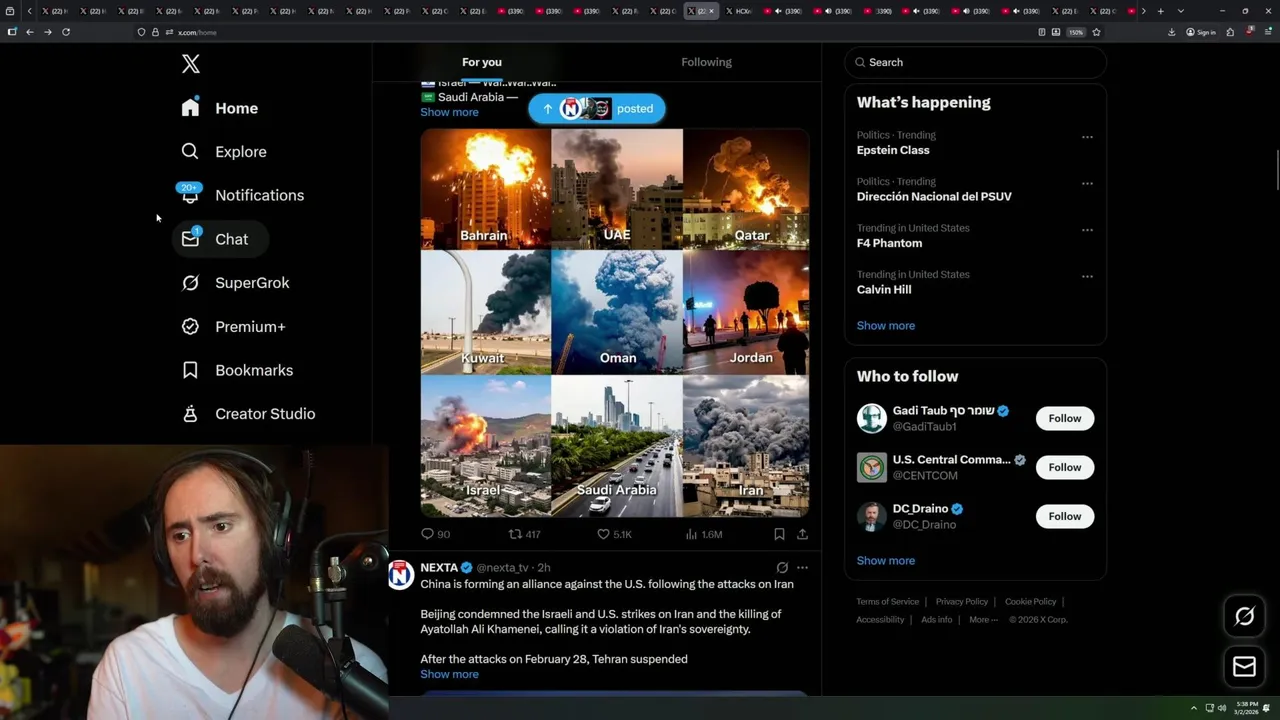Bookmark page with star icon
The width and height of the screenshot is (1280, 720).
pyautogui.click(x=1096, y=32)
